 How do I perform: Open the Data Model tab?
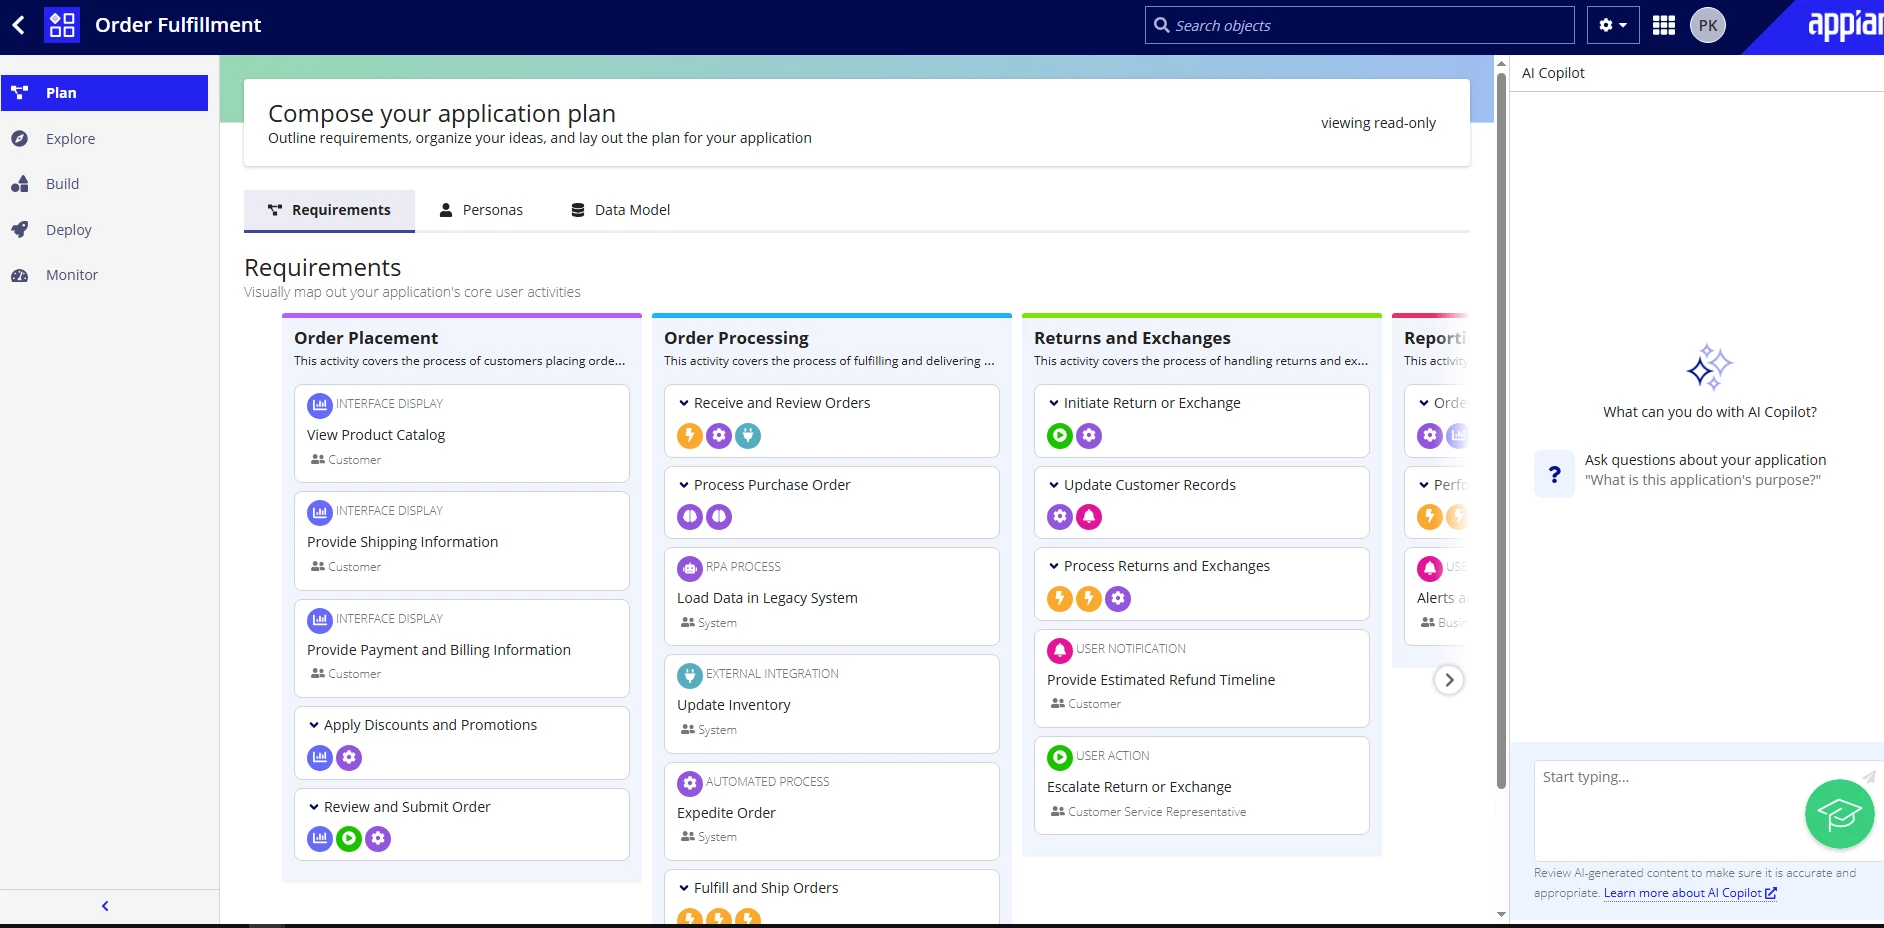pyautogui.click(x=620, y=210)
